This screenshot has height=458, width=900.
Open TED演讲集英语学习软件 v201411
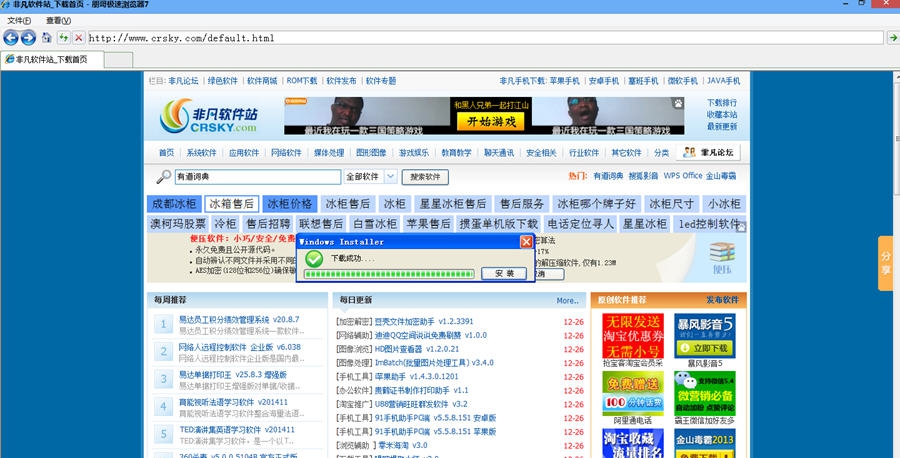237,430
